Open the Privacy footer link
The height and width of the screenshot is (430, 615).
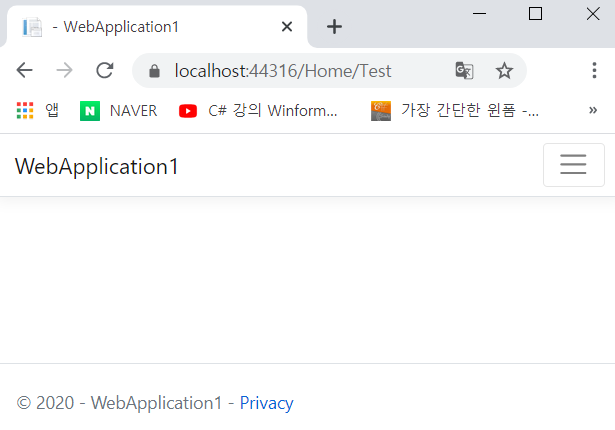(x=266, y=403)
